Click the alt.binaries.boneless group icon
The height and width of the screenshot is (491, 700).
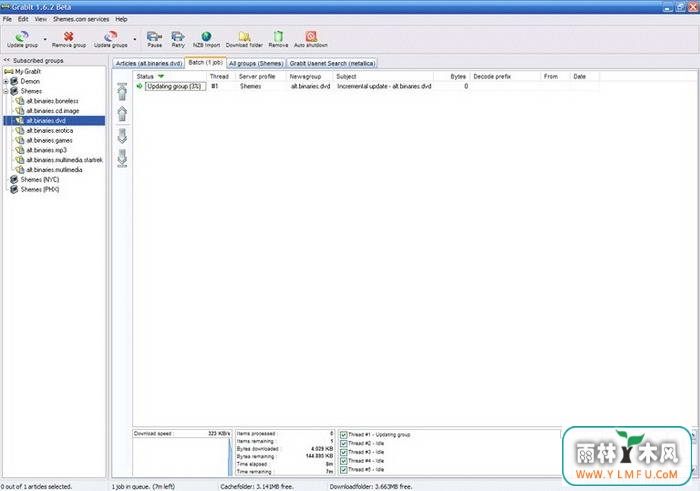click(20, 101)
